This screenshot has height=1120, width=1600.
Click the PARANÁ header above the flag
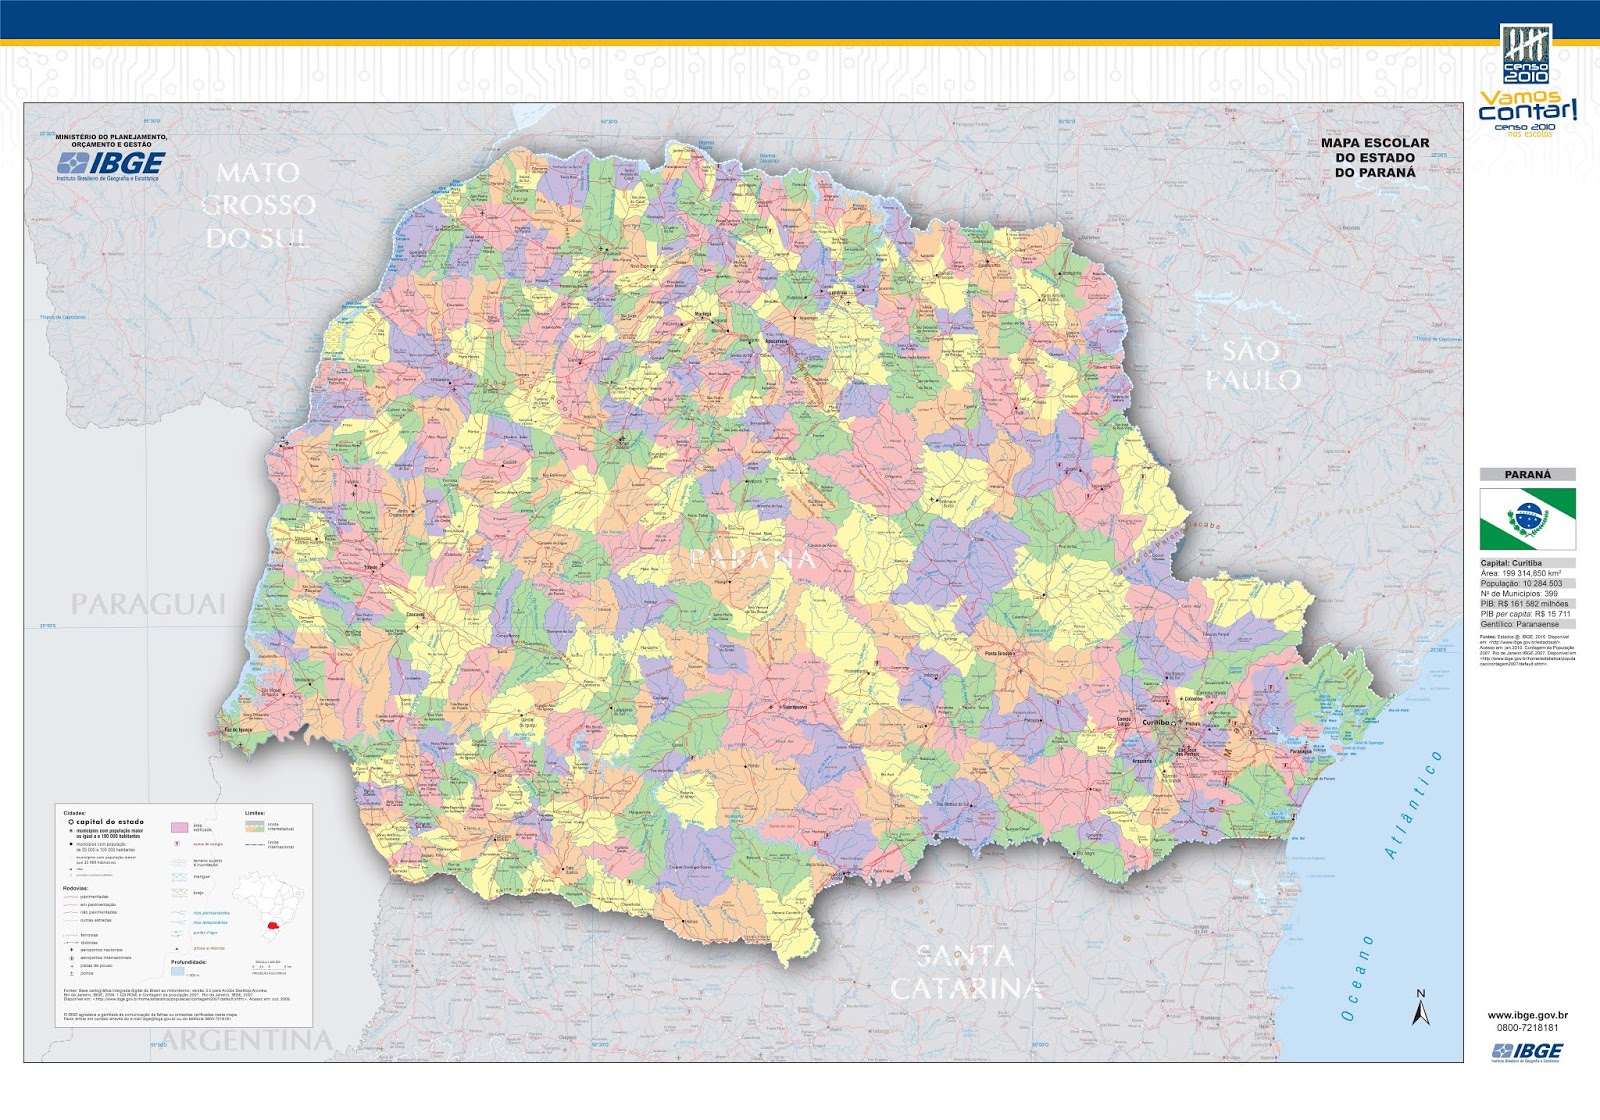pos(1527,475)
